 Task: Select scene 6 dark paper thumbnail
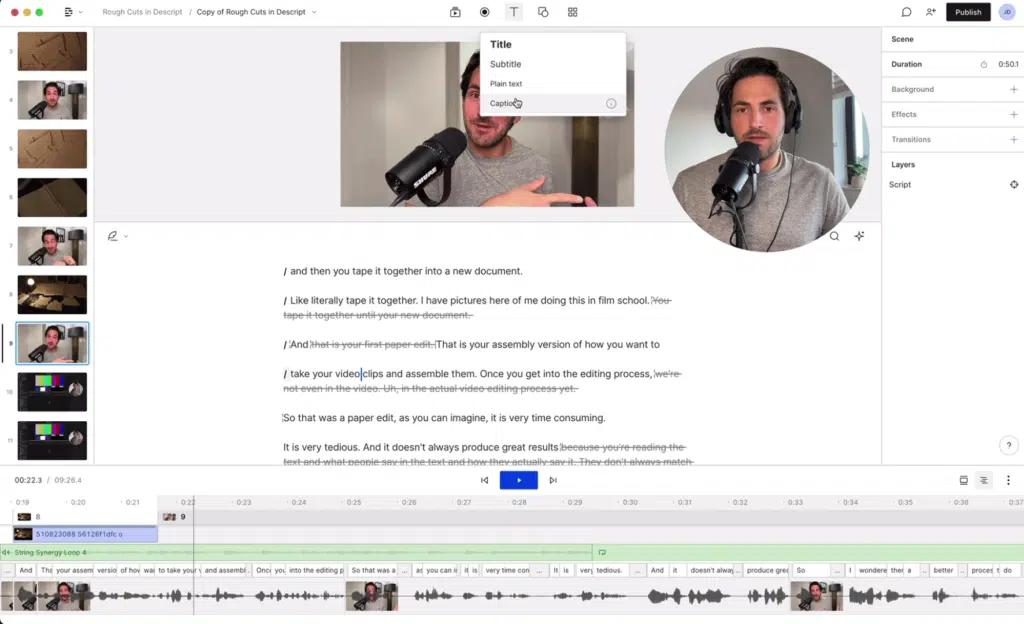click(x=52, y=197)
